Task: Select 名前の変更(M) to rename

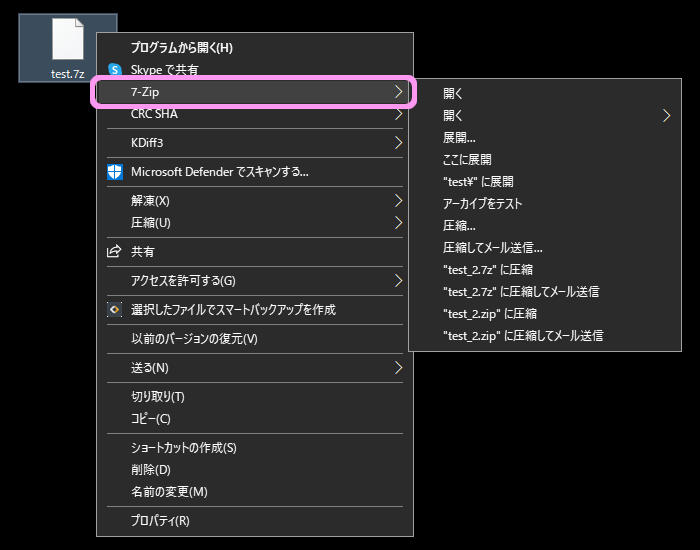Action: coord(254,492)
